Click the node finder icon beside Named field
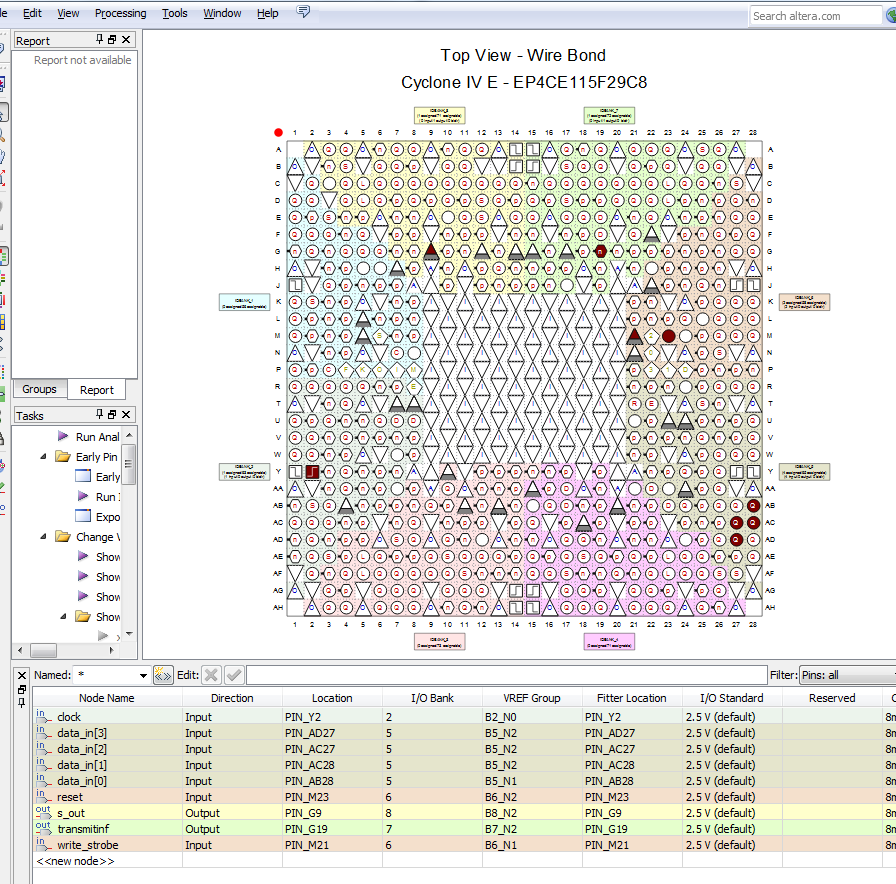 [x=163, y=675]
